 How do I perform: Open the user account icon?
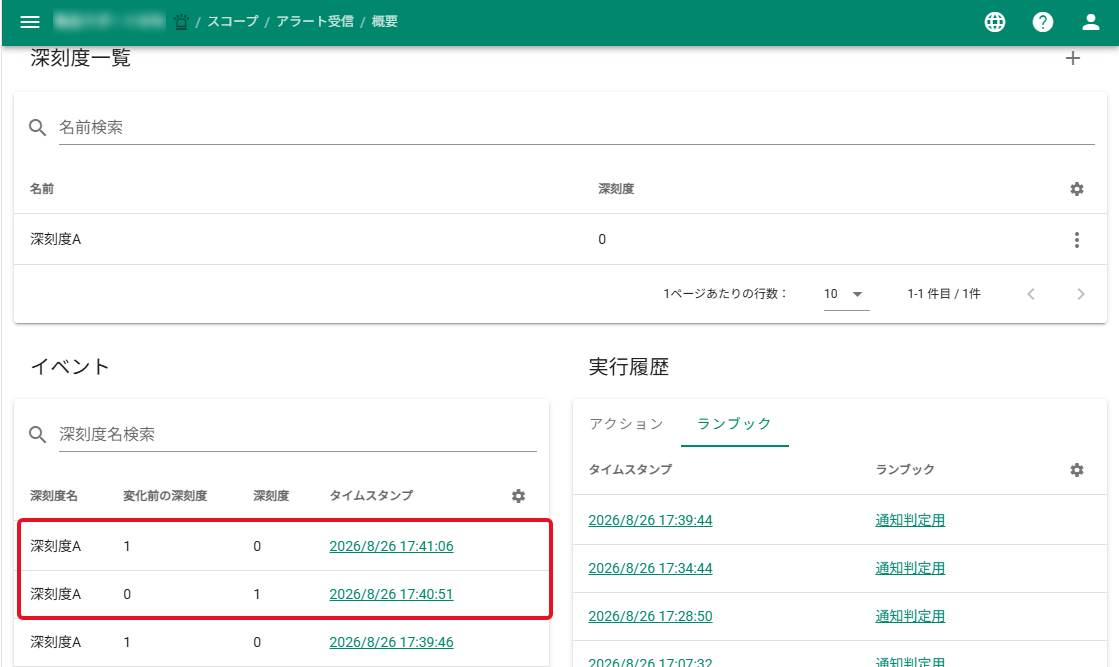(1090, 22)
